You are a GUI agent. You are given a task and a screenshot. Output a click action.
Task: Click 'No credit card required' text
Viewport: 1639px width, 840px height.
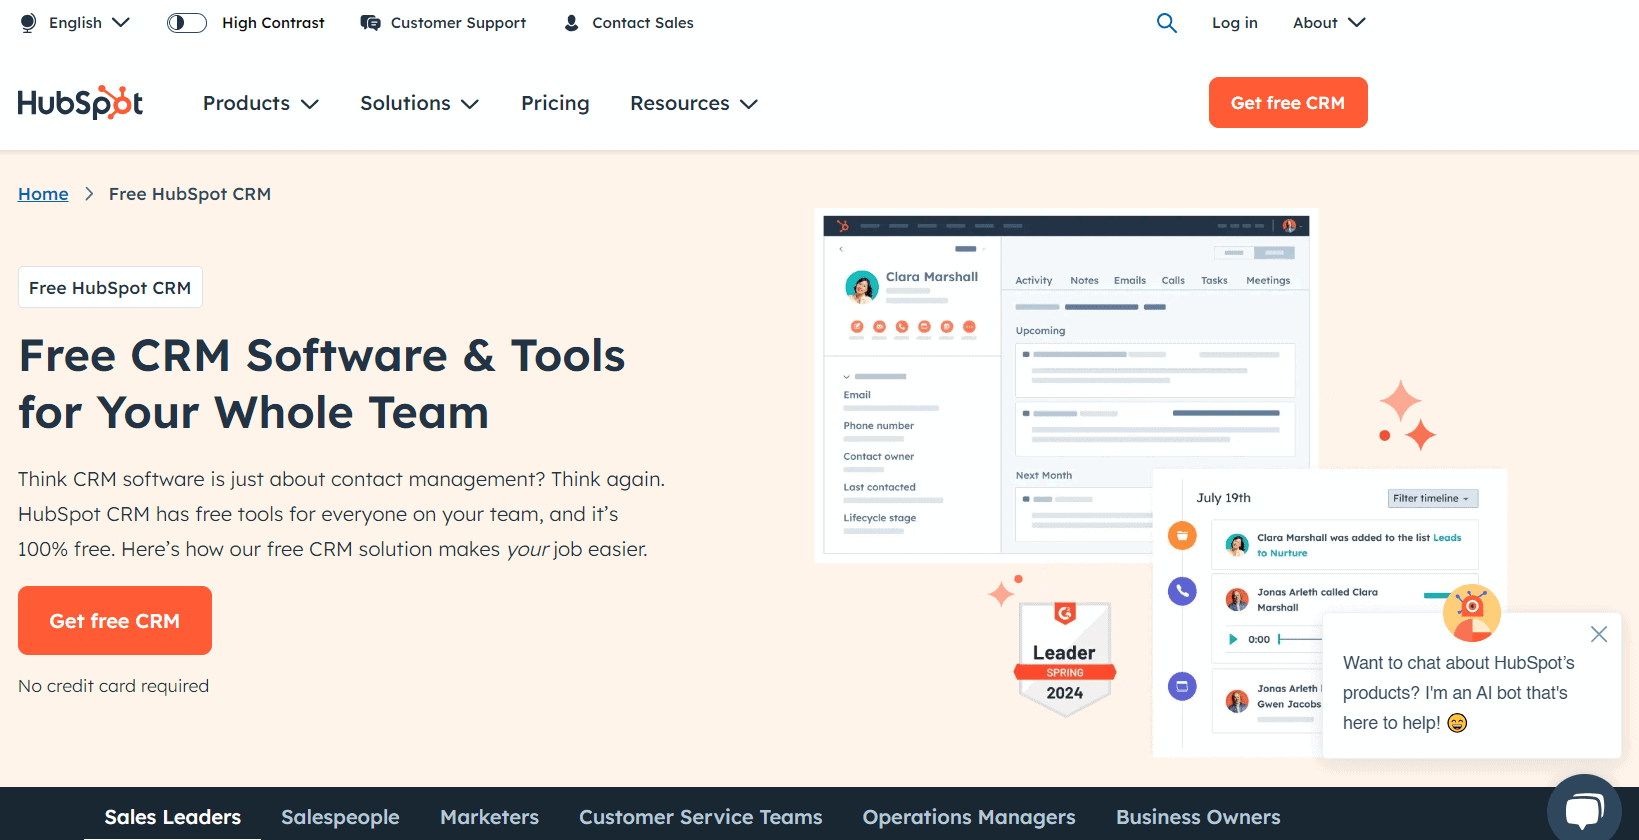pyautogui.click(x=113, y=686)
